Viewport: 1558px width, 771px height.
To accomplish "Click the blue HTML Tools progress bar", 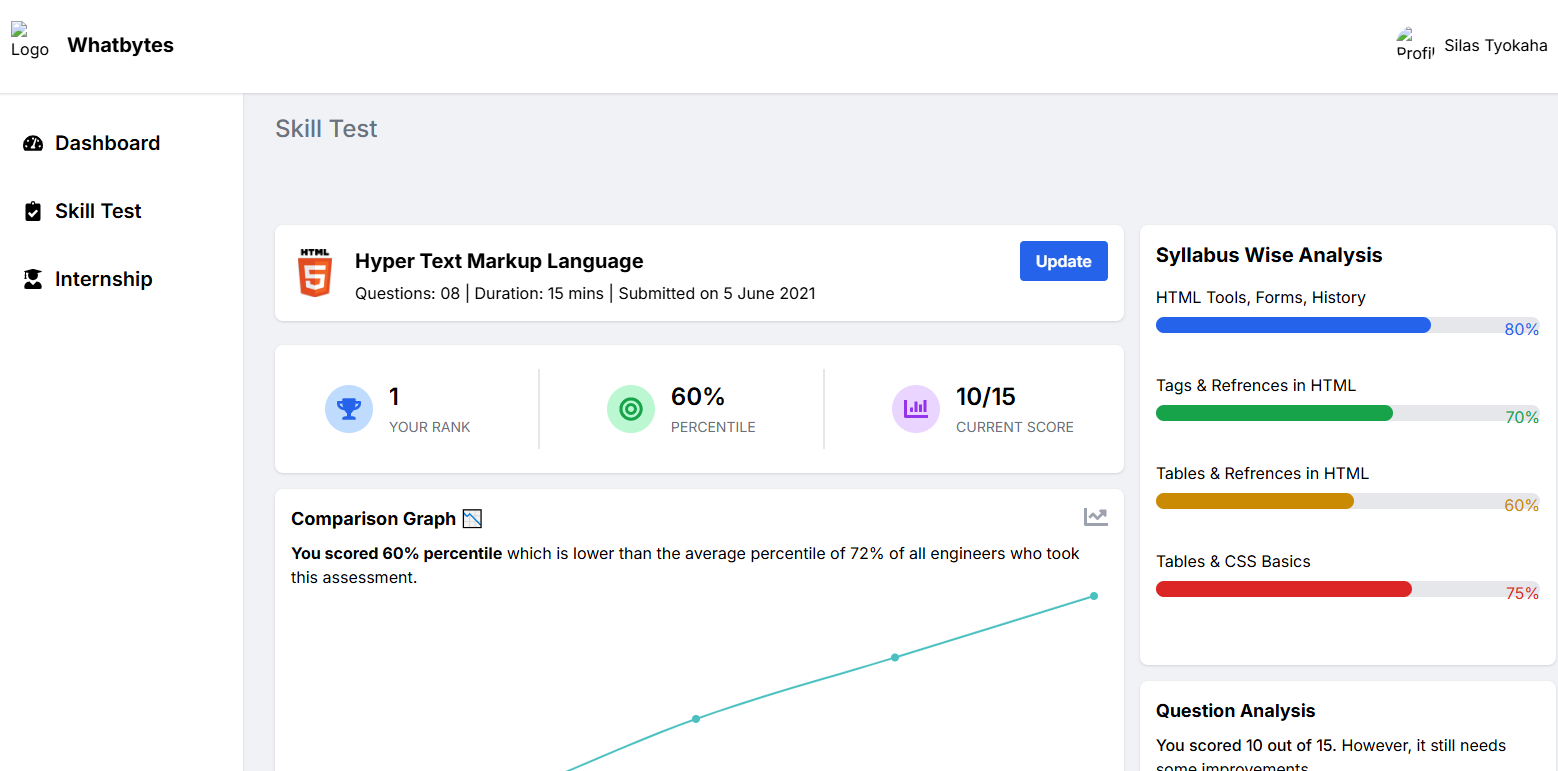I will pyautogui.click(x=1293, y=325).
